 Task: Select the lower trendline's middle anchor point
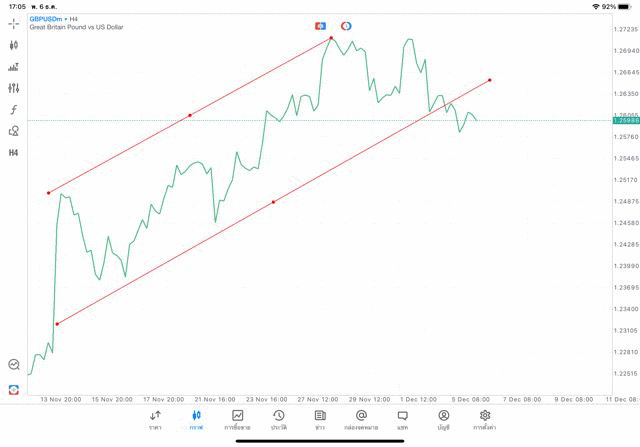click(273, 202)
